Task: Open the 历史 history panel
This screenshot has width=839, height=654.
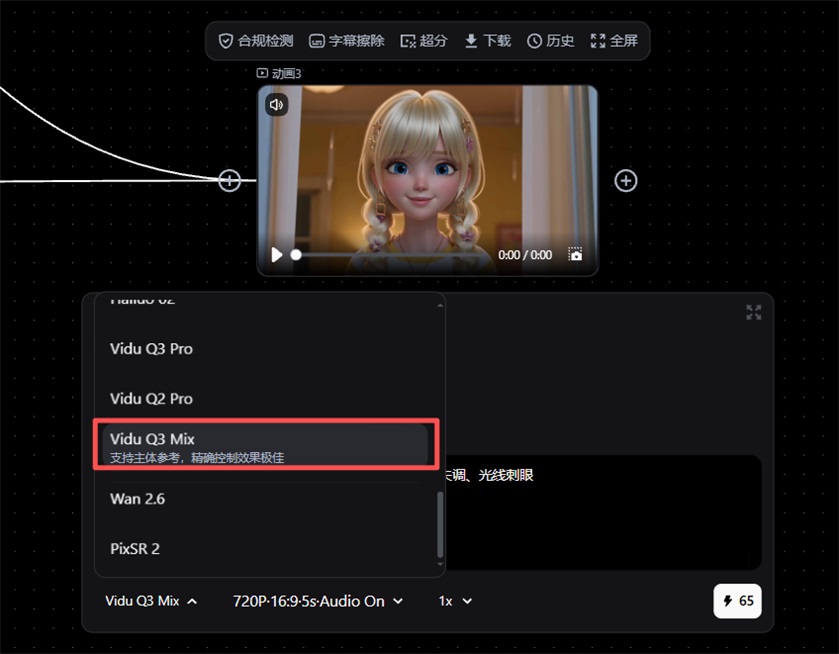Action: (551, 41)
